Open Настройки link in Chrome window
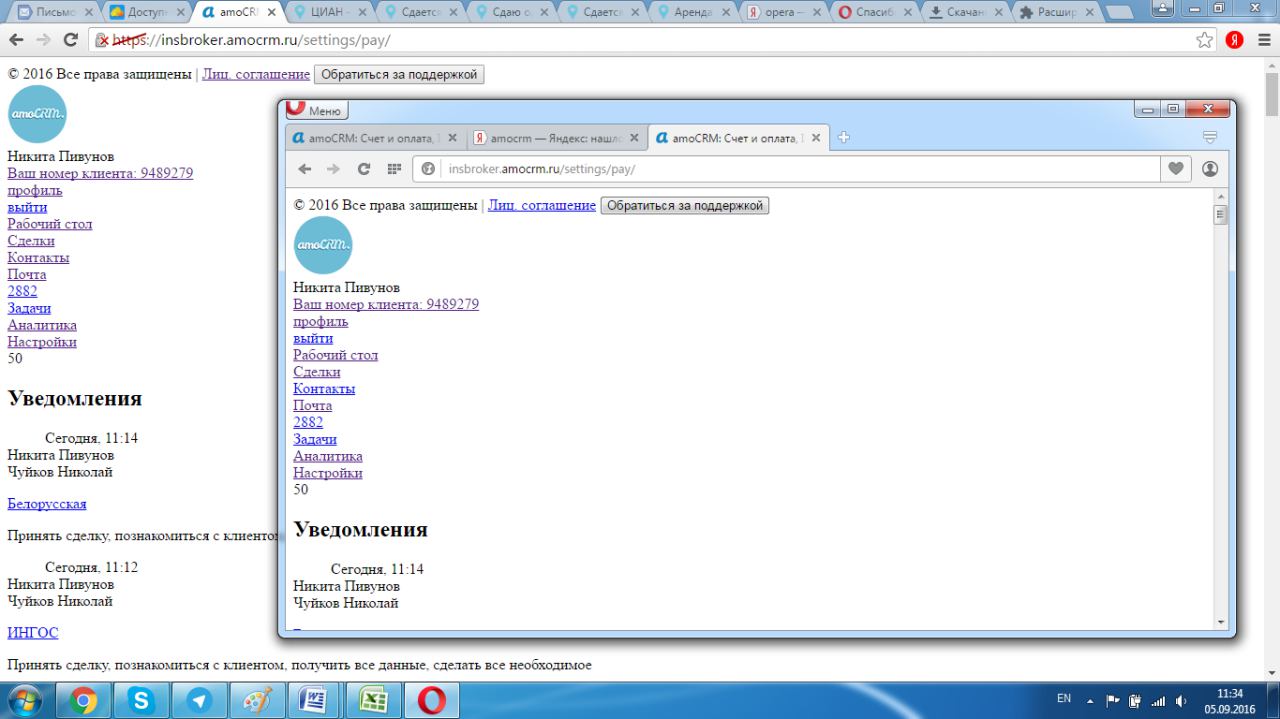The height and width of the screenshot is (719, 1280). [x=42, y=341]
